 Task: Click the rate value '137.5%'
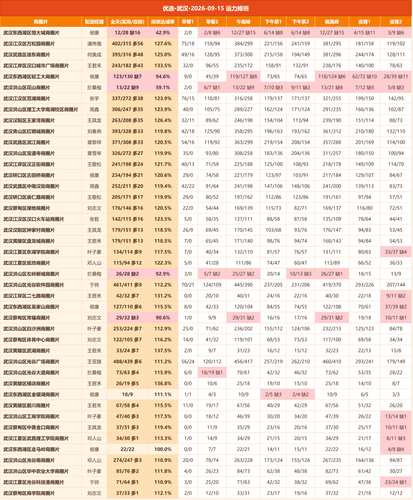click(x=163, y=351)
